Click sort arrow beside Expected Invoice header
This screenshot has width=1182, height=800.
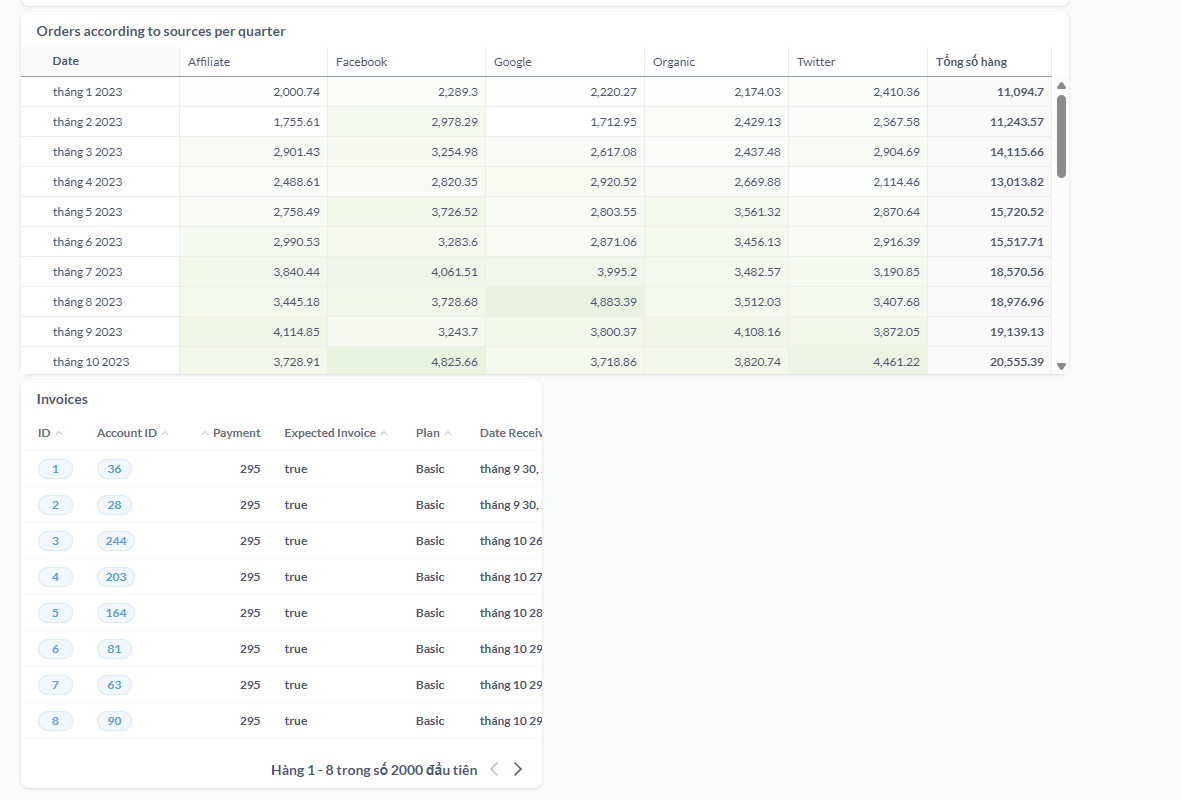[384, 434]
